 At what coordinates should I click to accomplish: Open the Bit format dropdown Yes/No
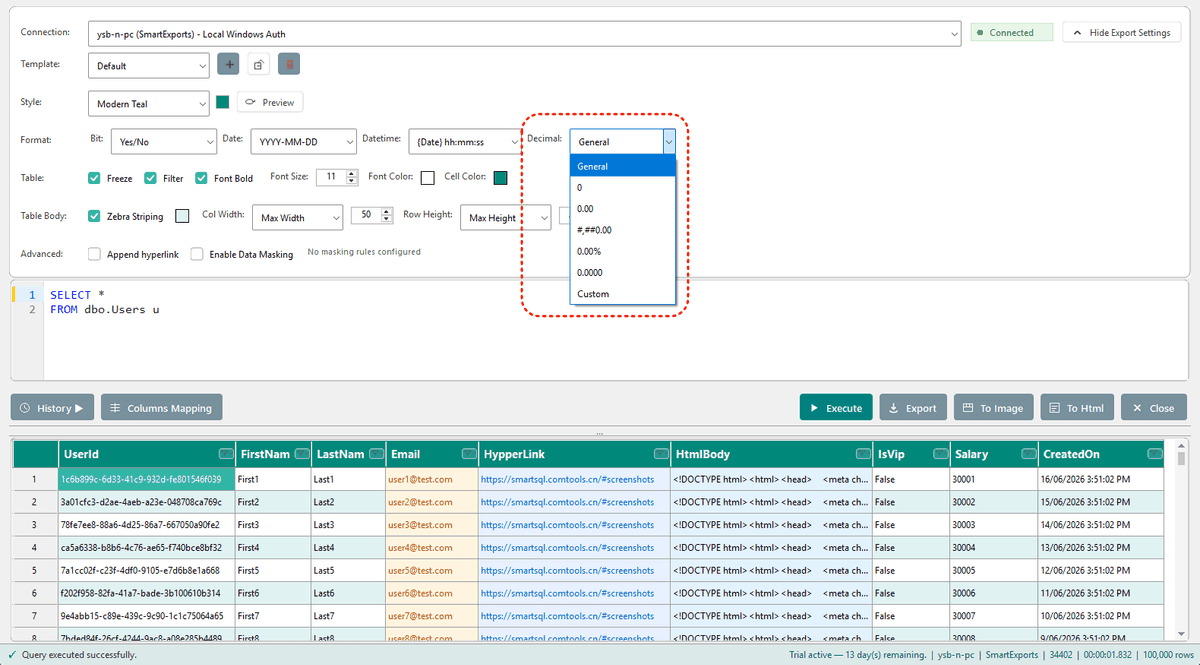[163, 142]
